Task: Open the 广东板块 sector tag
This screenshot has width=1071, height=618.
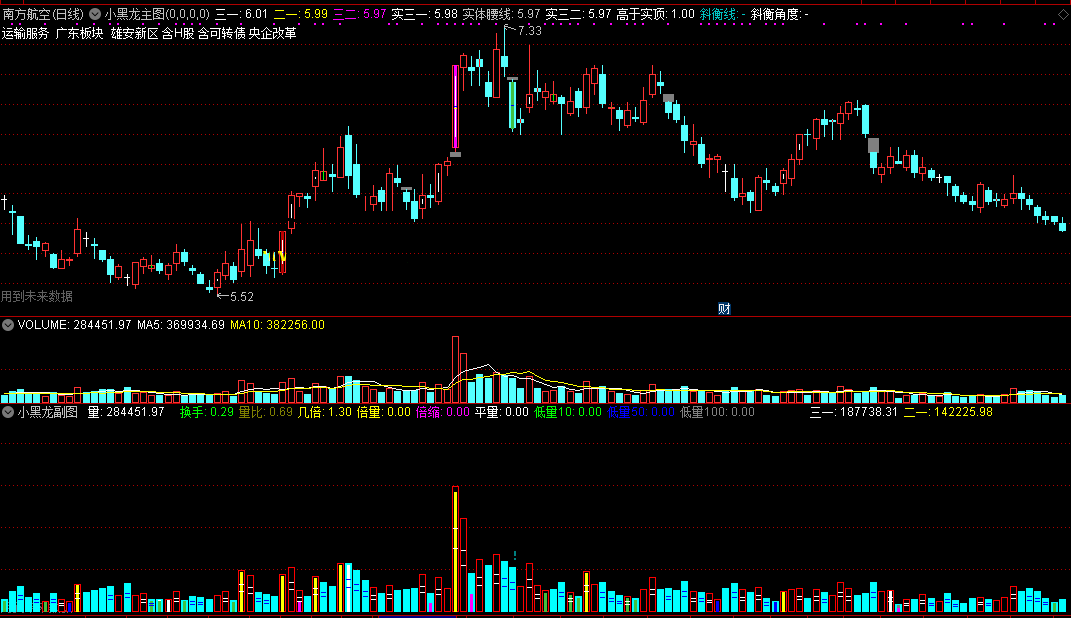Action: [x=79, y=33]
